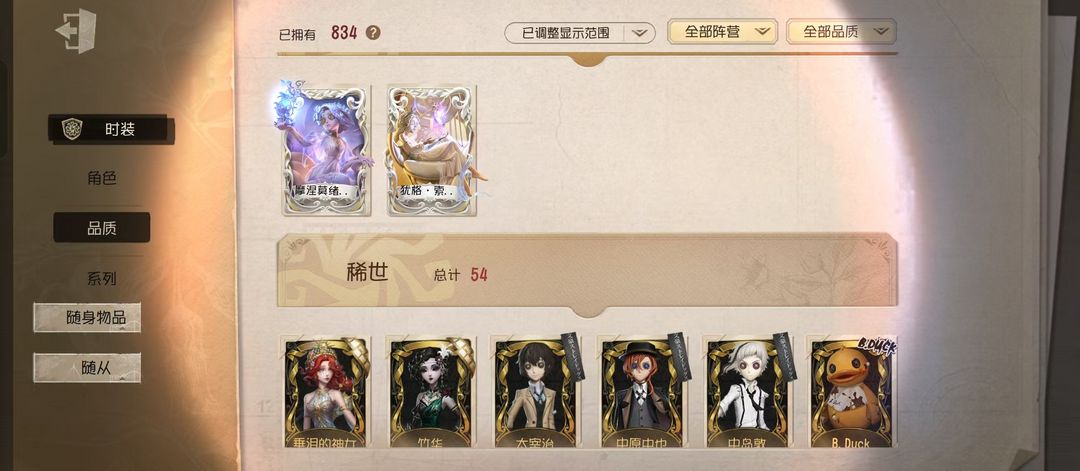
Task: Select the 品质 sorting tab
Action: pos(101,228)
